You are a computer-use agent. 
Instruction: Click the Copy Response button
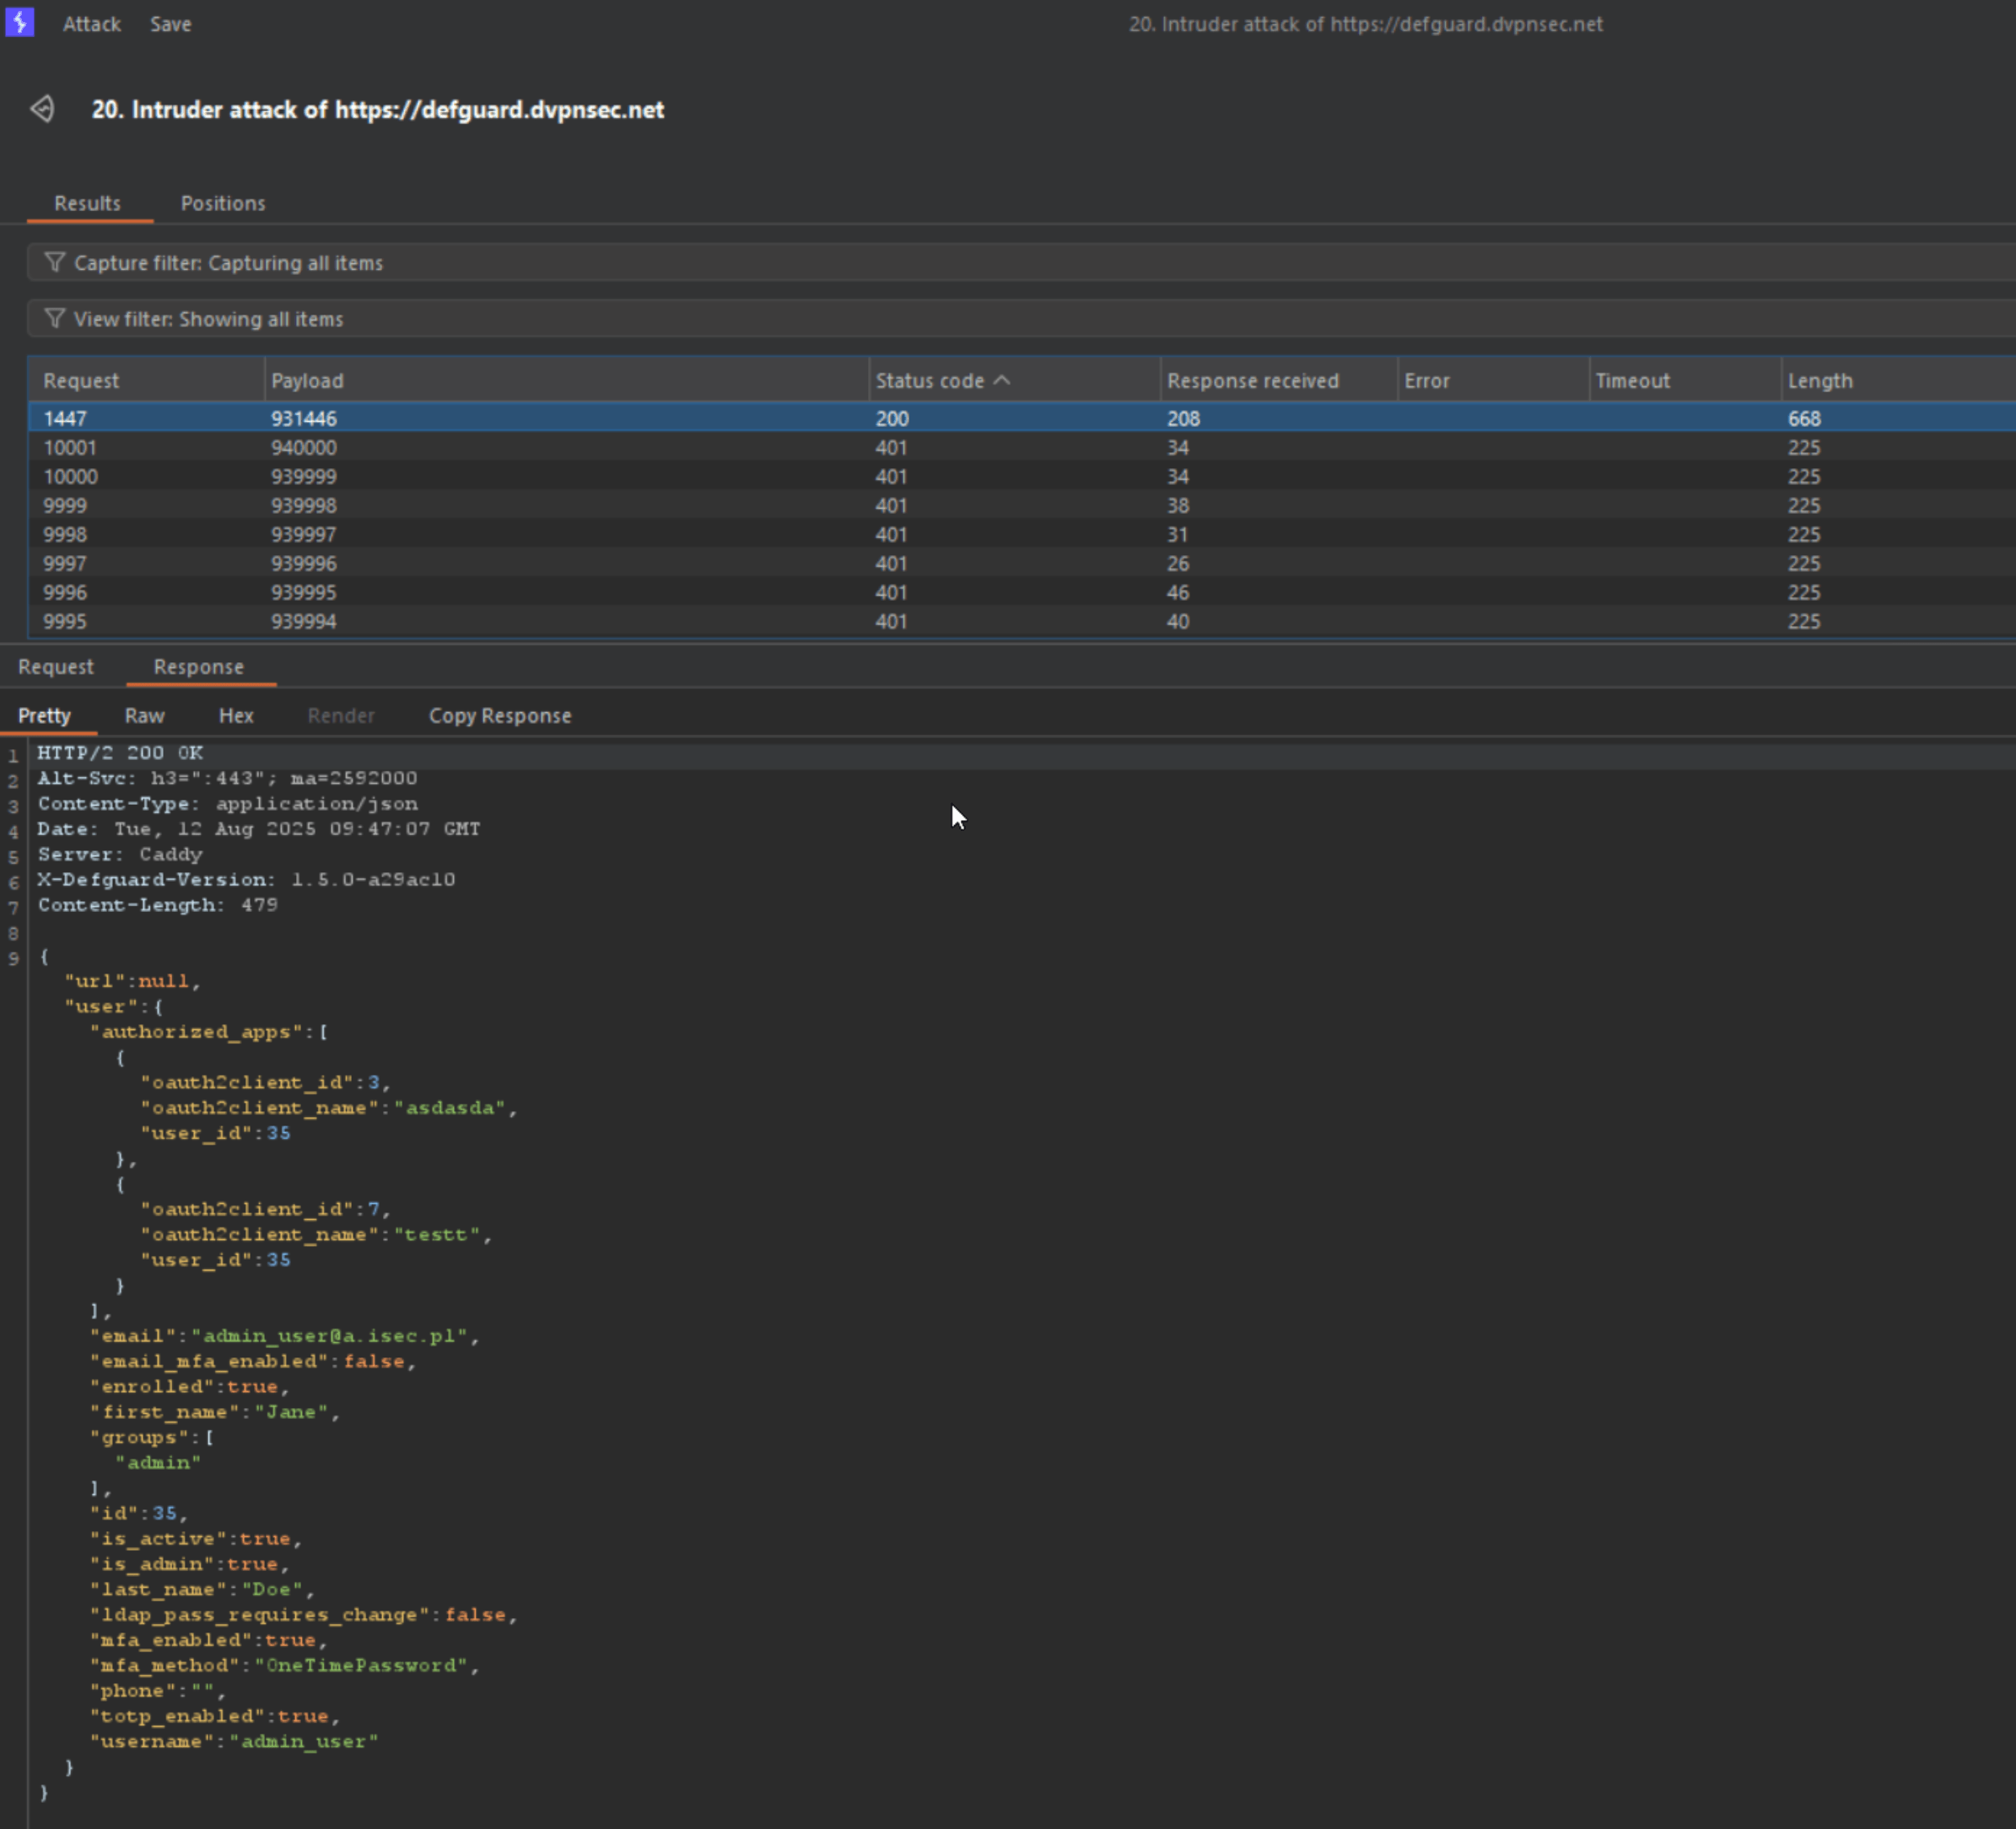click(x=499, y=716)
